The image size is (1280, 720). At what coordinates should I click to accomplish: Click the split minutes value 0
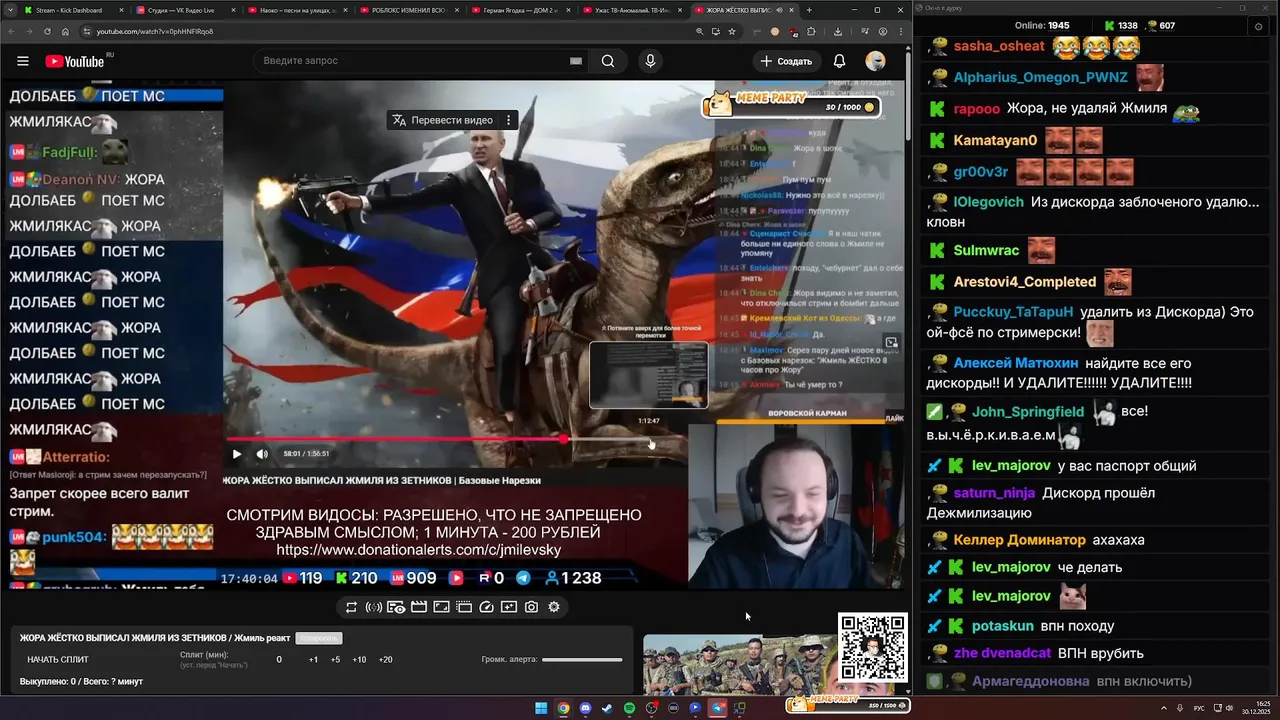279,660
